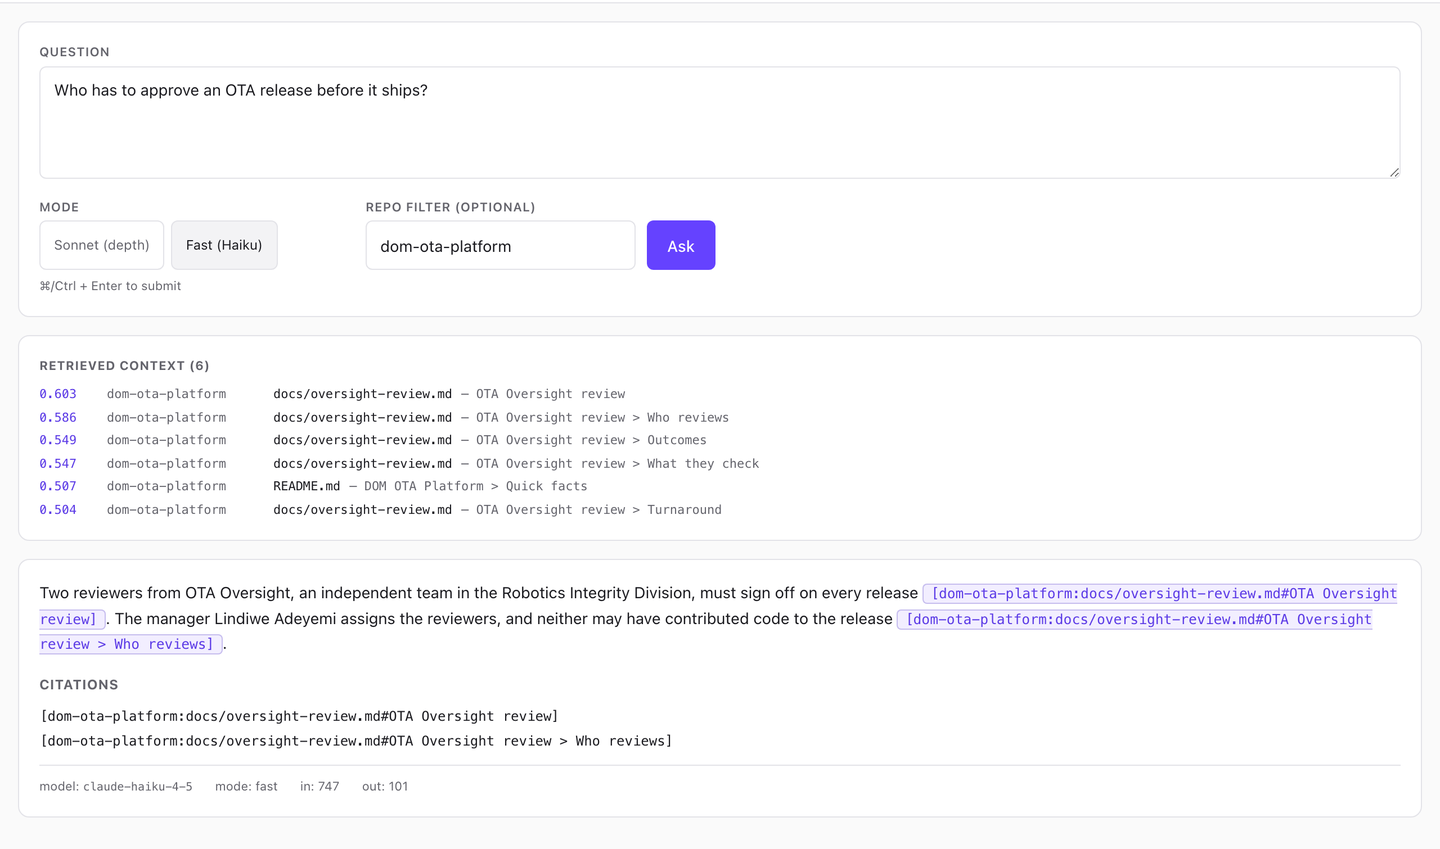Click the Ctrl + Enter to submit hint
1440x849 pixels.
(x=110, y=286)
